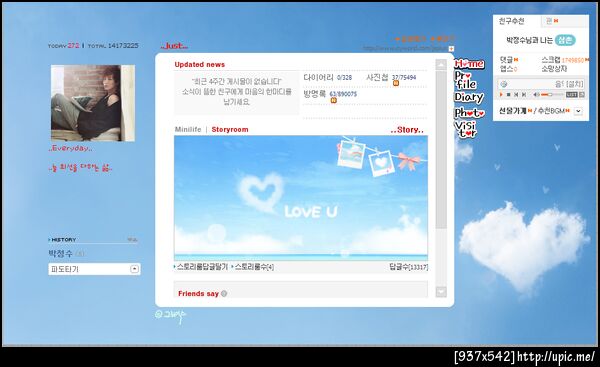Adjust the BGM volume slider
The height and width of the screenshot is (367, 600).
552,95
